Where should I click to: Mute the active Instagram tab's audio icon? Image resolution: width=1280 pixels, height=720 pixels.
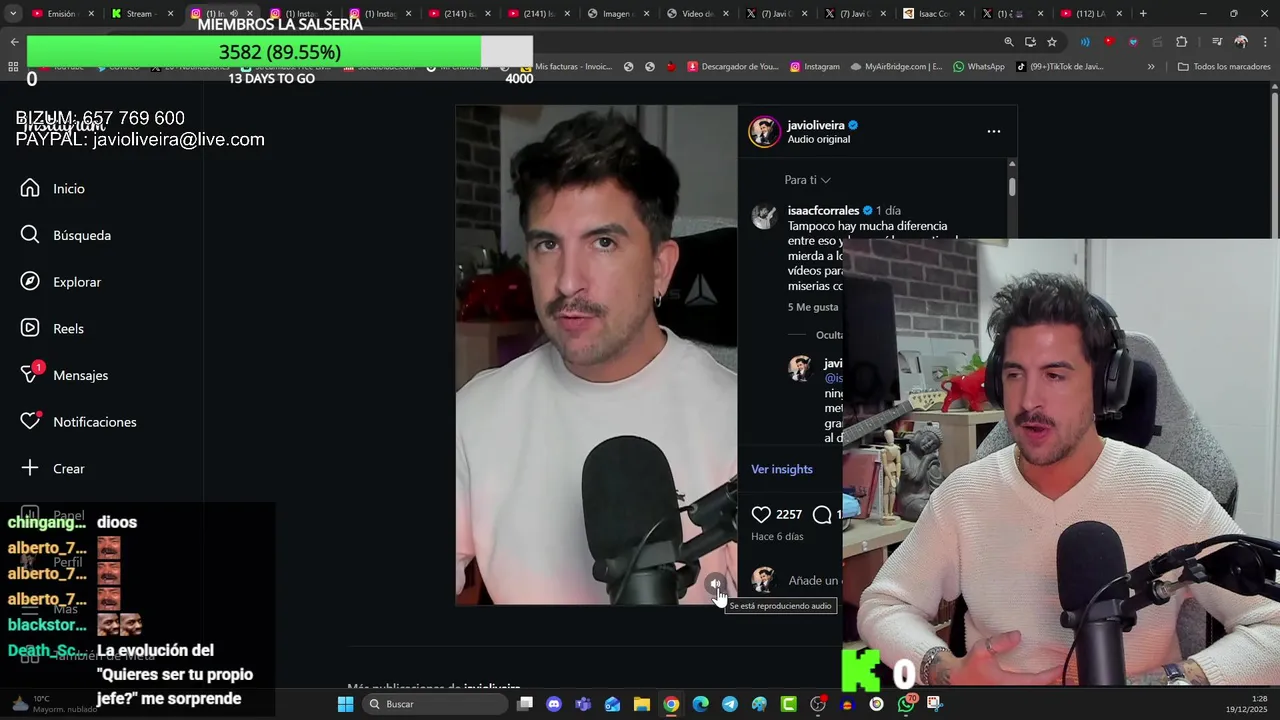pos(234,14)
